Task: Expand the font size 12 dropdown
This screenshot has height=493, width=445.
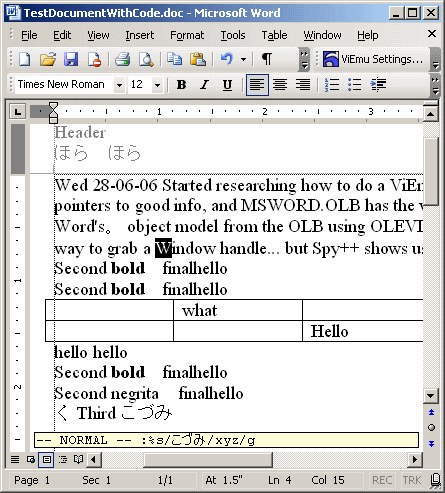Action: point(157,85)
